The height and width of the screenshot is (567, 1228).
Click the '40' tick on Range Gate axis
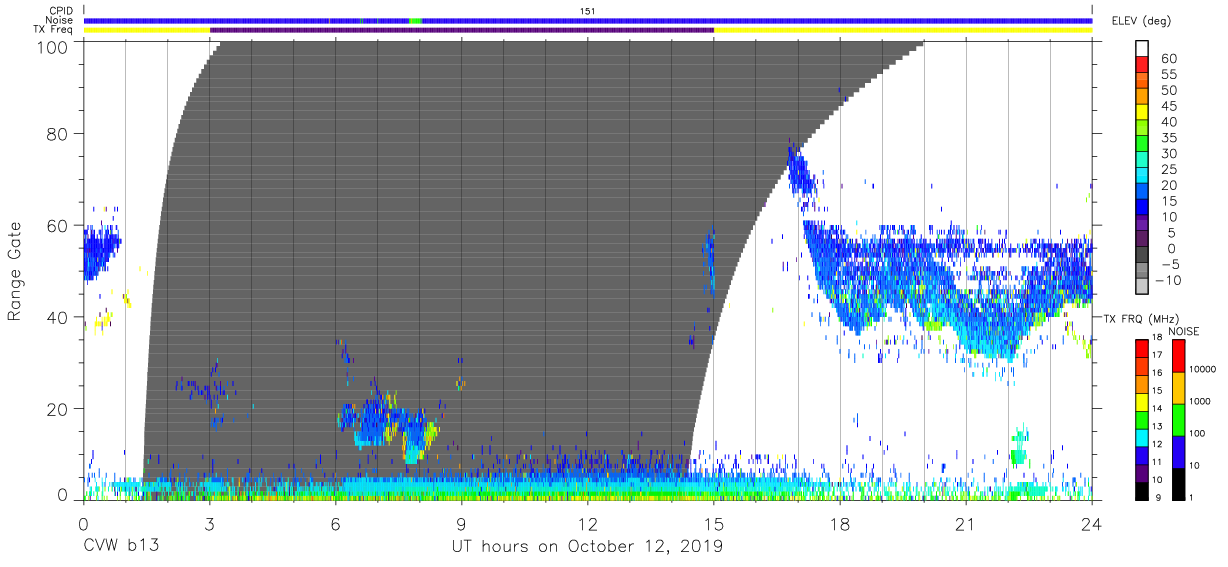pyautogui.click(x=58, y=317)
